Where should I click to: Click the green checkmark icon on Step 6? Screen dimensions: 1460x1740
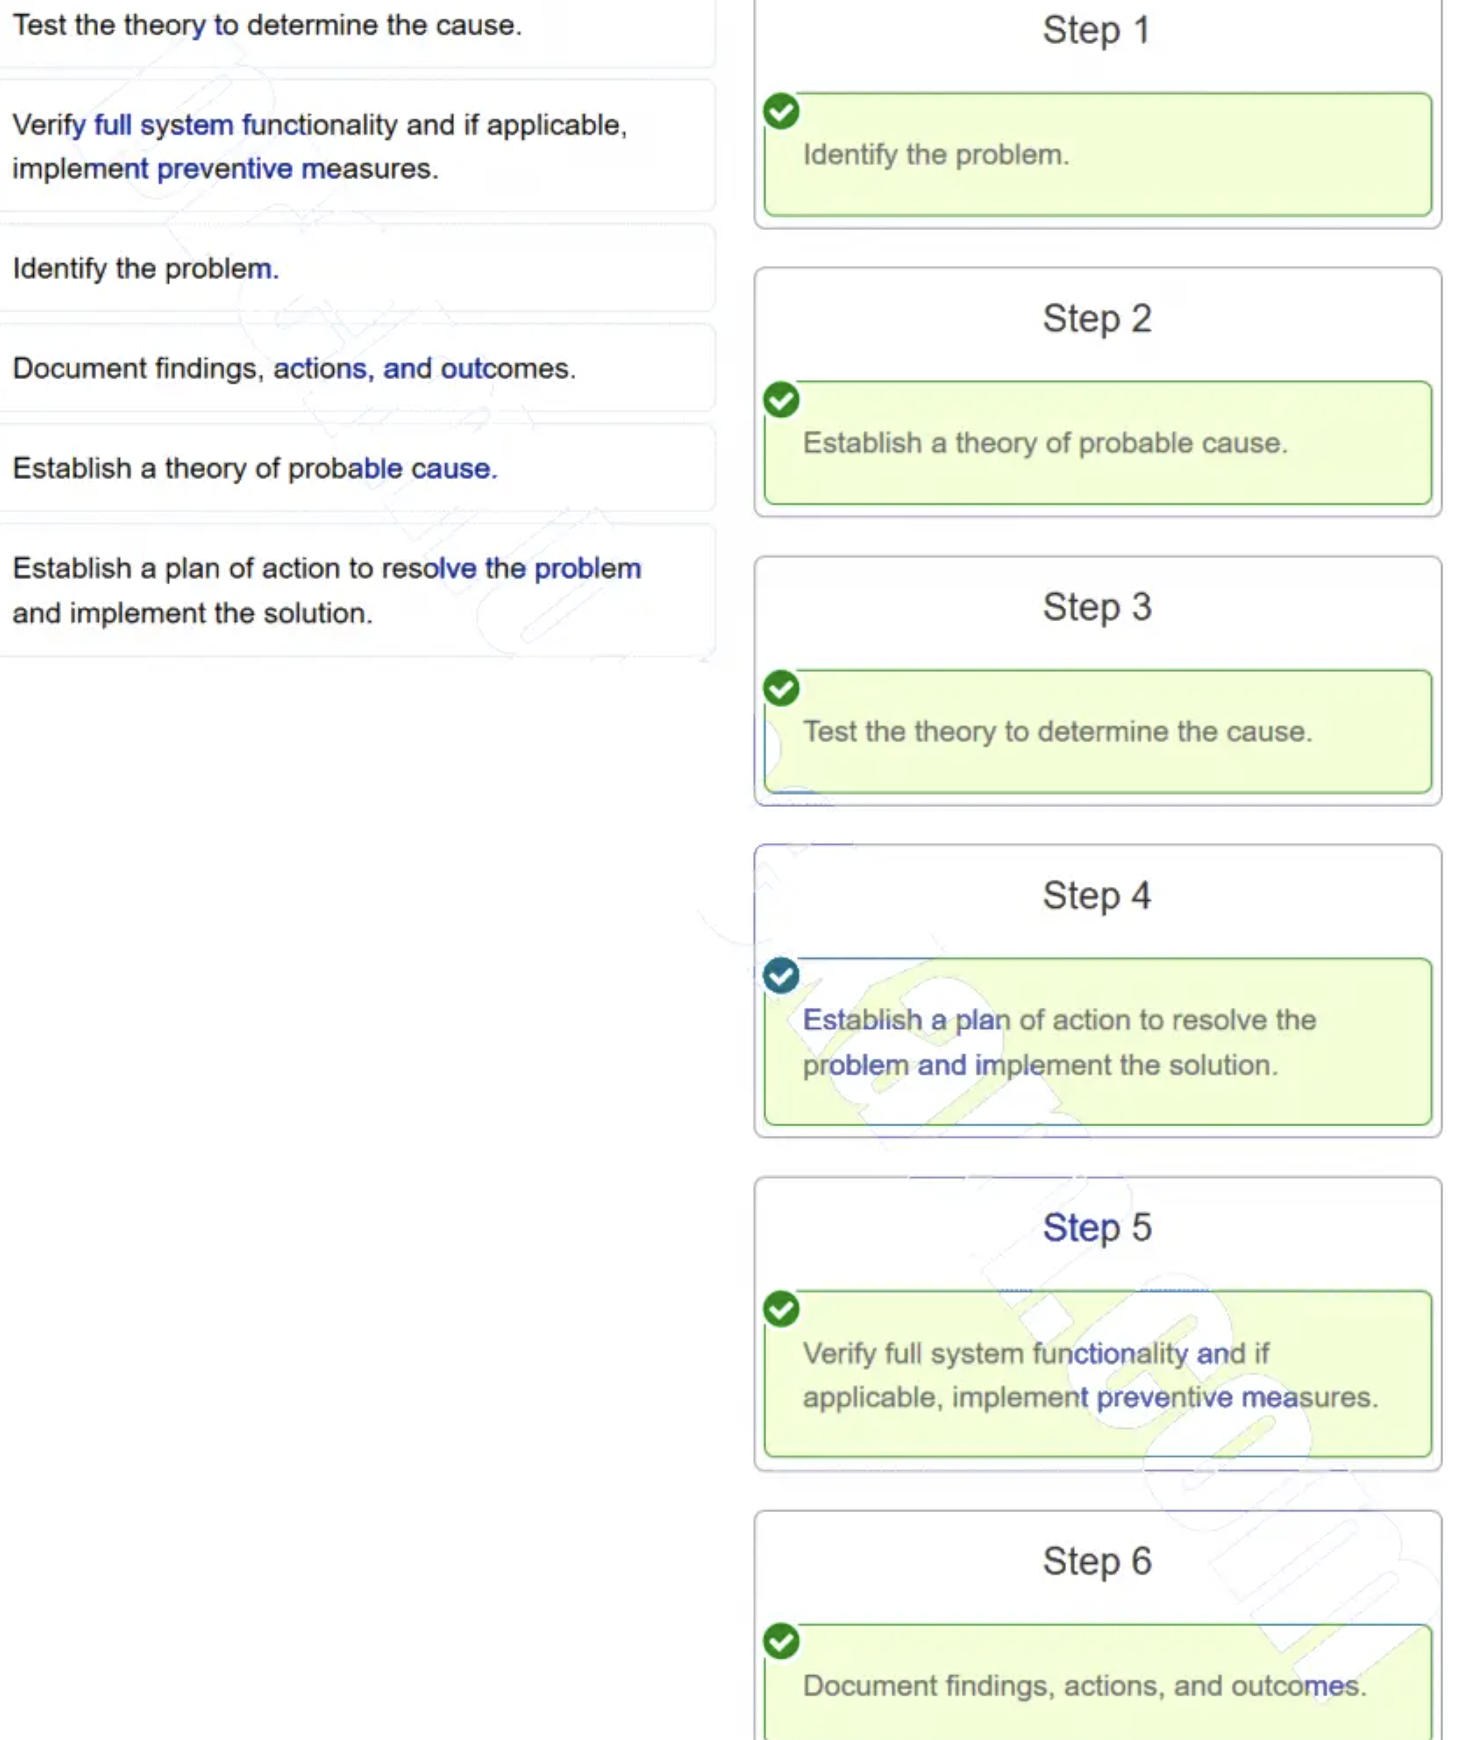tap(781, 1641)
